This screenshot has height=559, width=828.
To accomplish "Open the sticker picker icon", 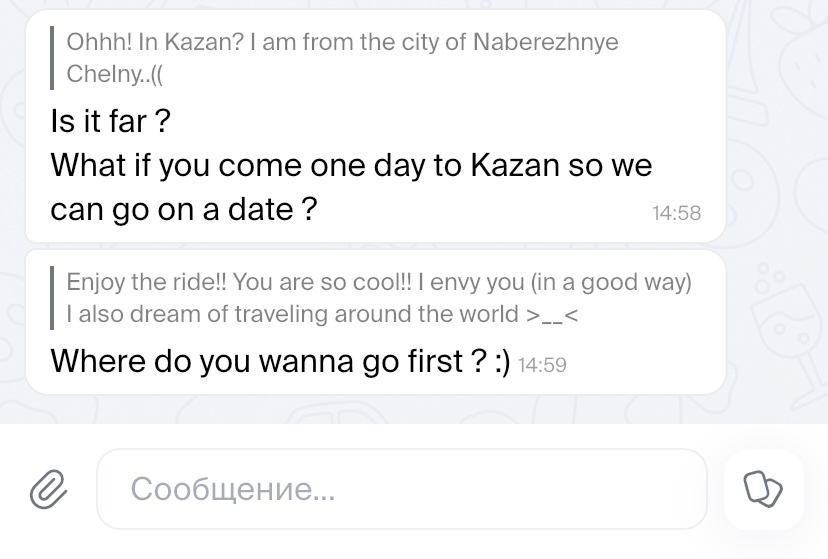I will tap(763, 489).
